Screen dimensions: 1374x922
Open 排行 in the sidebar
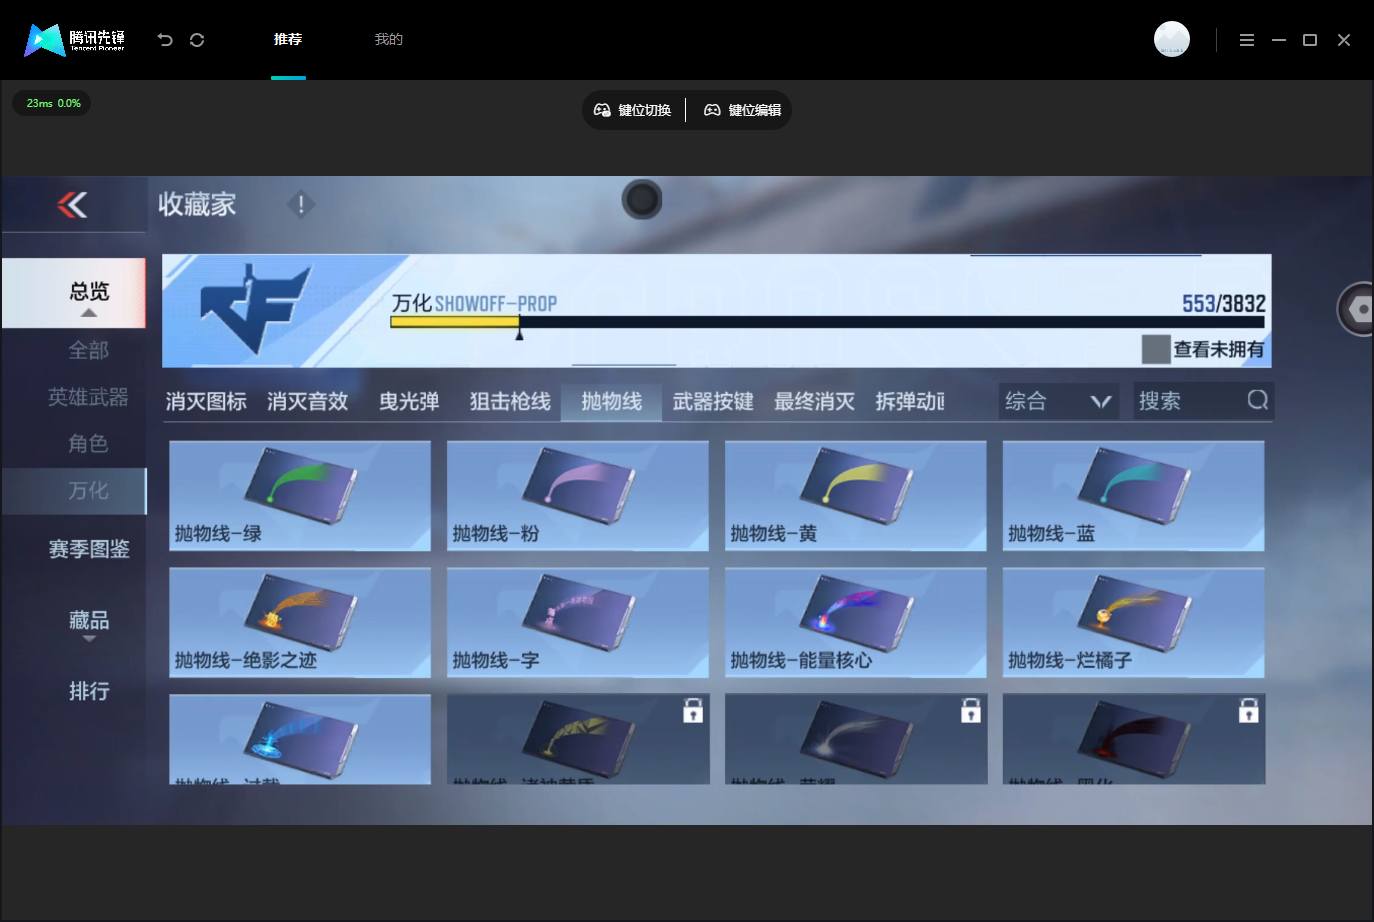(x=89, y=691)
